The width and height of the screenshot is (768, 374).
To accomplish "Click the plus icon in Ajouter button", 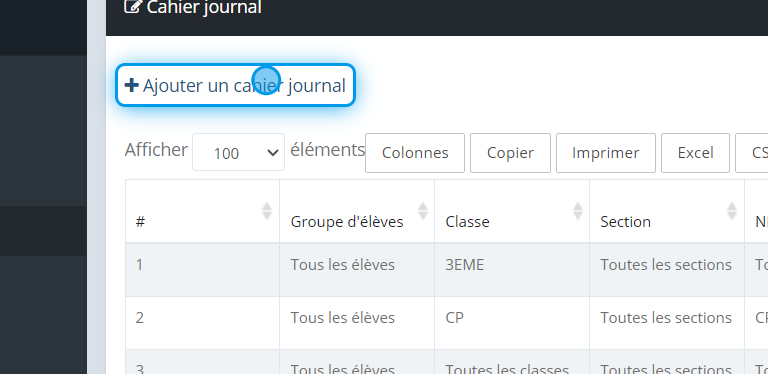I will point(131,85).
